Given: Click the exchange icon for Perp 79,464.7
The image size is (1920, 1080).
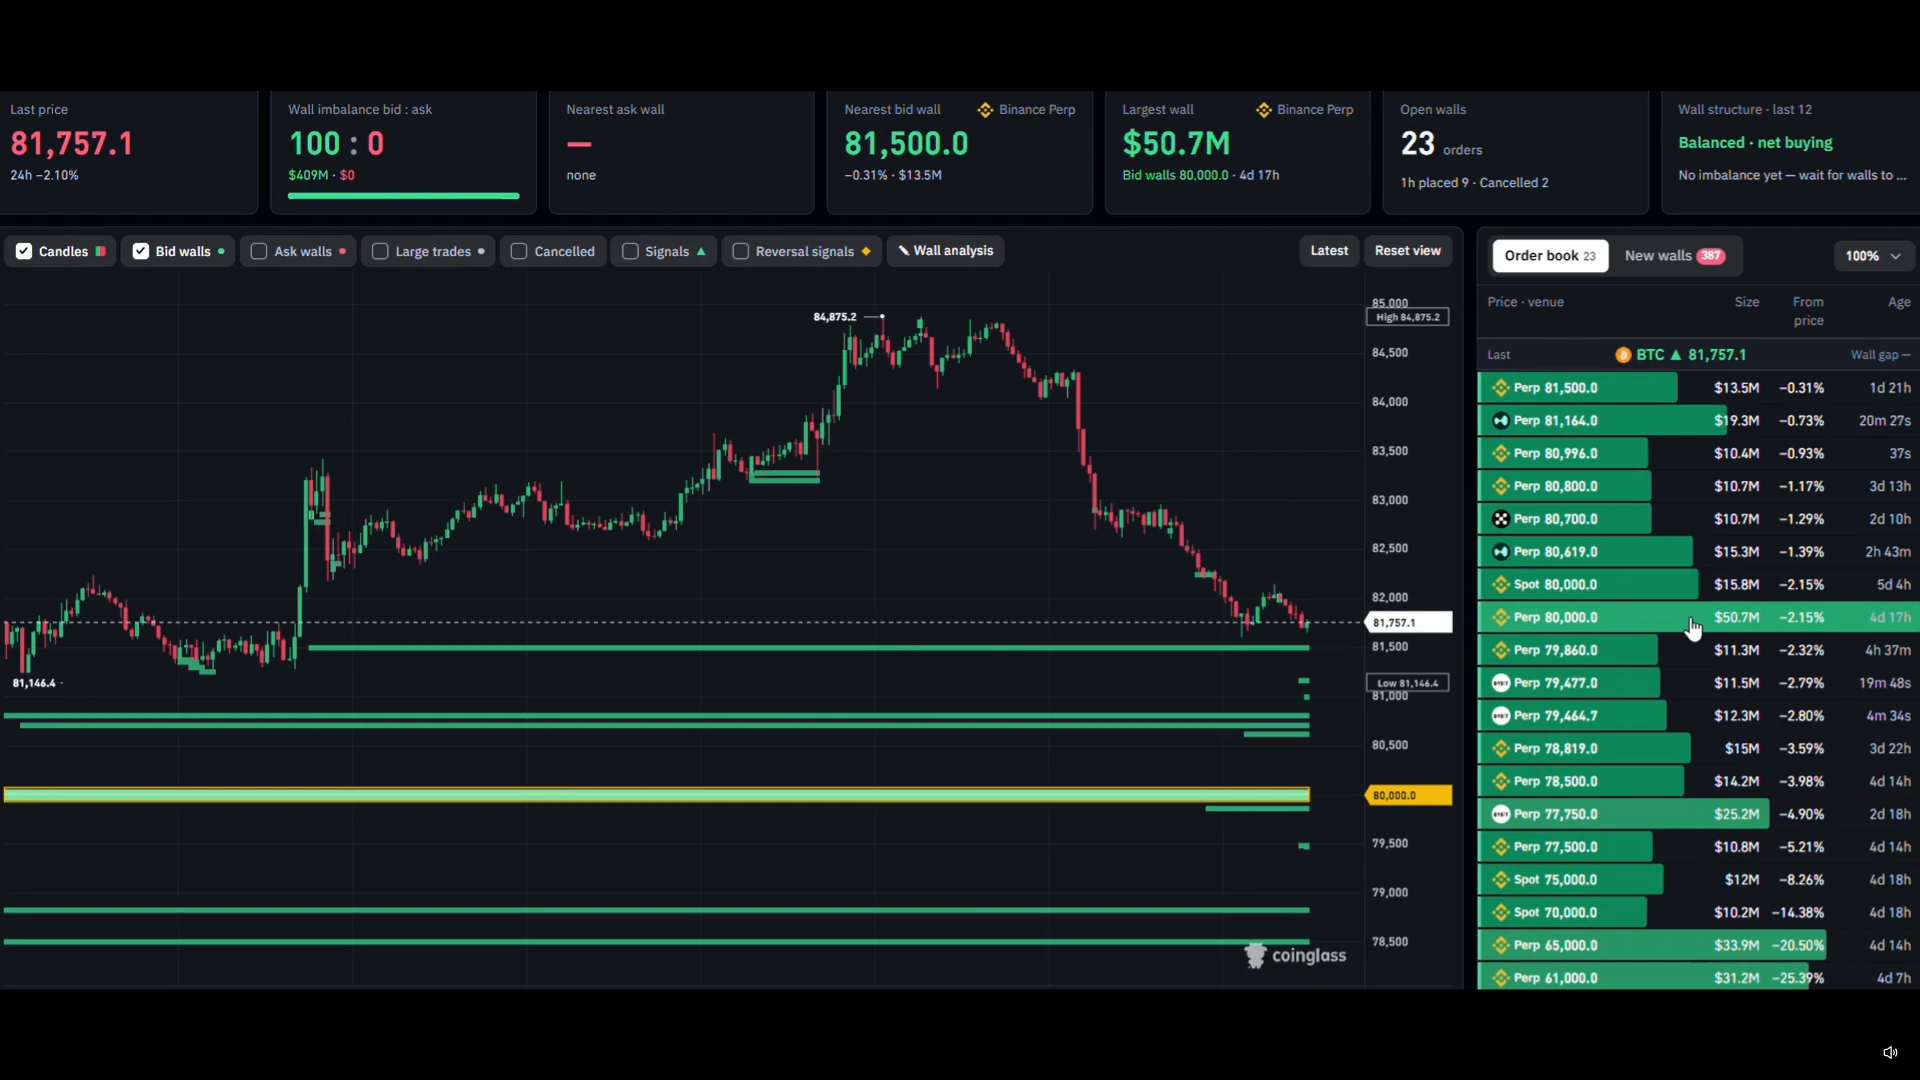Looking at the screenshot, I should point(1500,716).
